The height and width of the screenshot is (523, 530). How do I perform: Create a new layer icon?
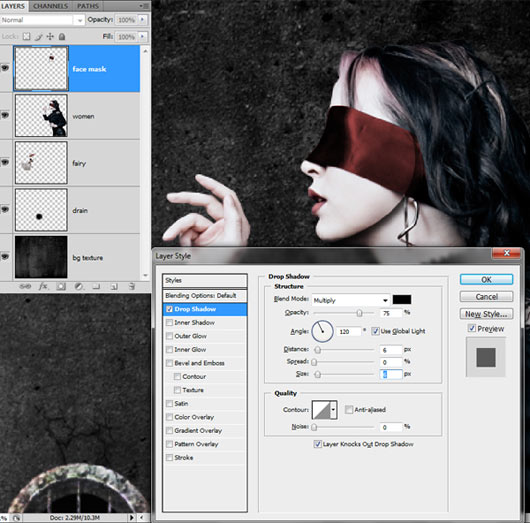(114, 287)
